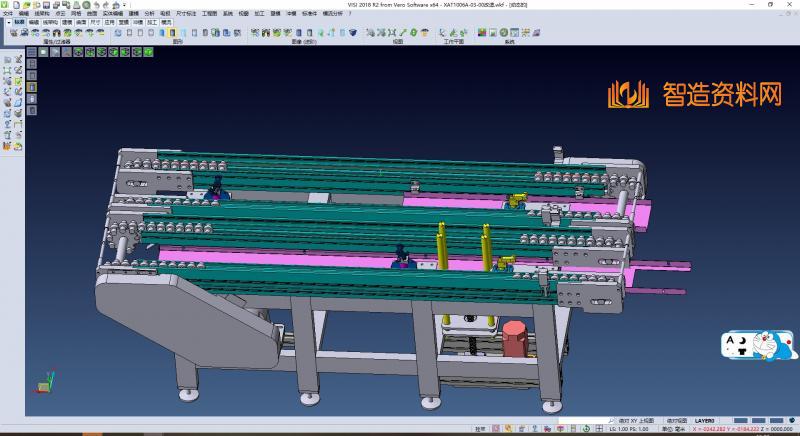Viewport: 800px width, 436px height.
Task: Click the XYZ axis triad in viewport corner
Action: (x=42, y=381)
